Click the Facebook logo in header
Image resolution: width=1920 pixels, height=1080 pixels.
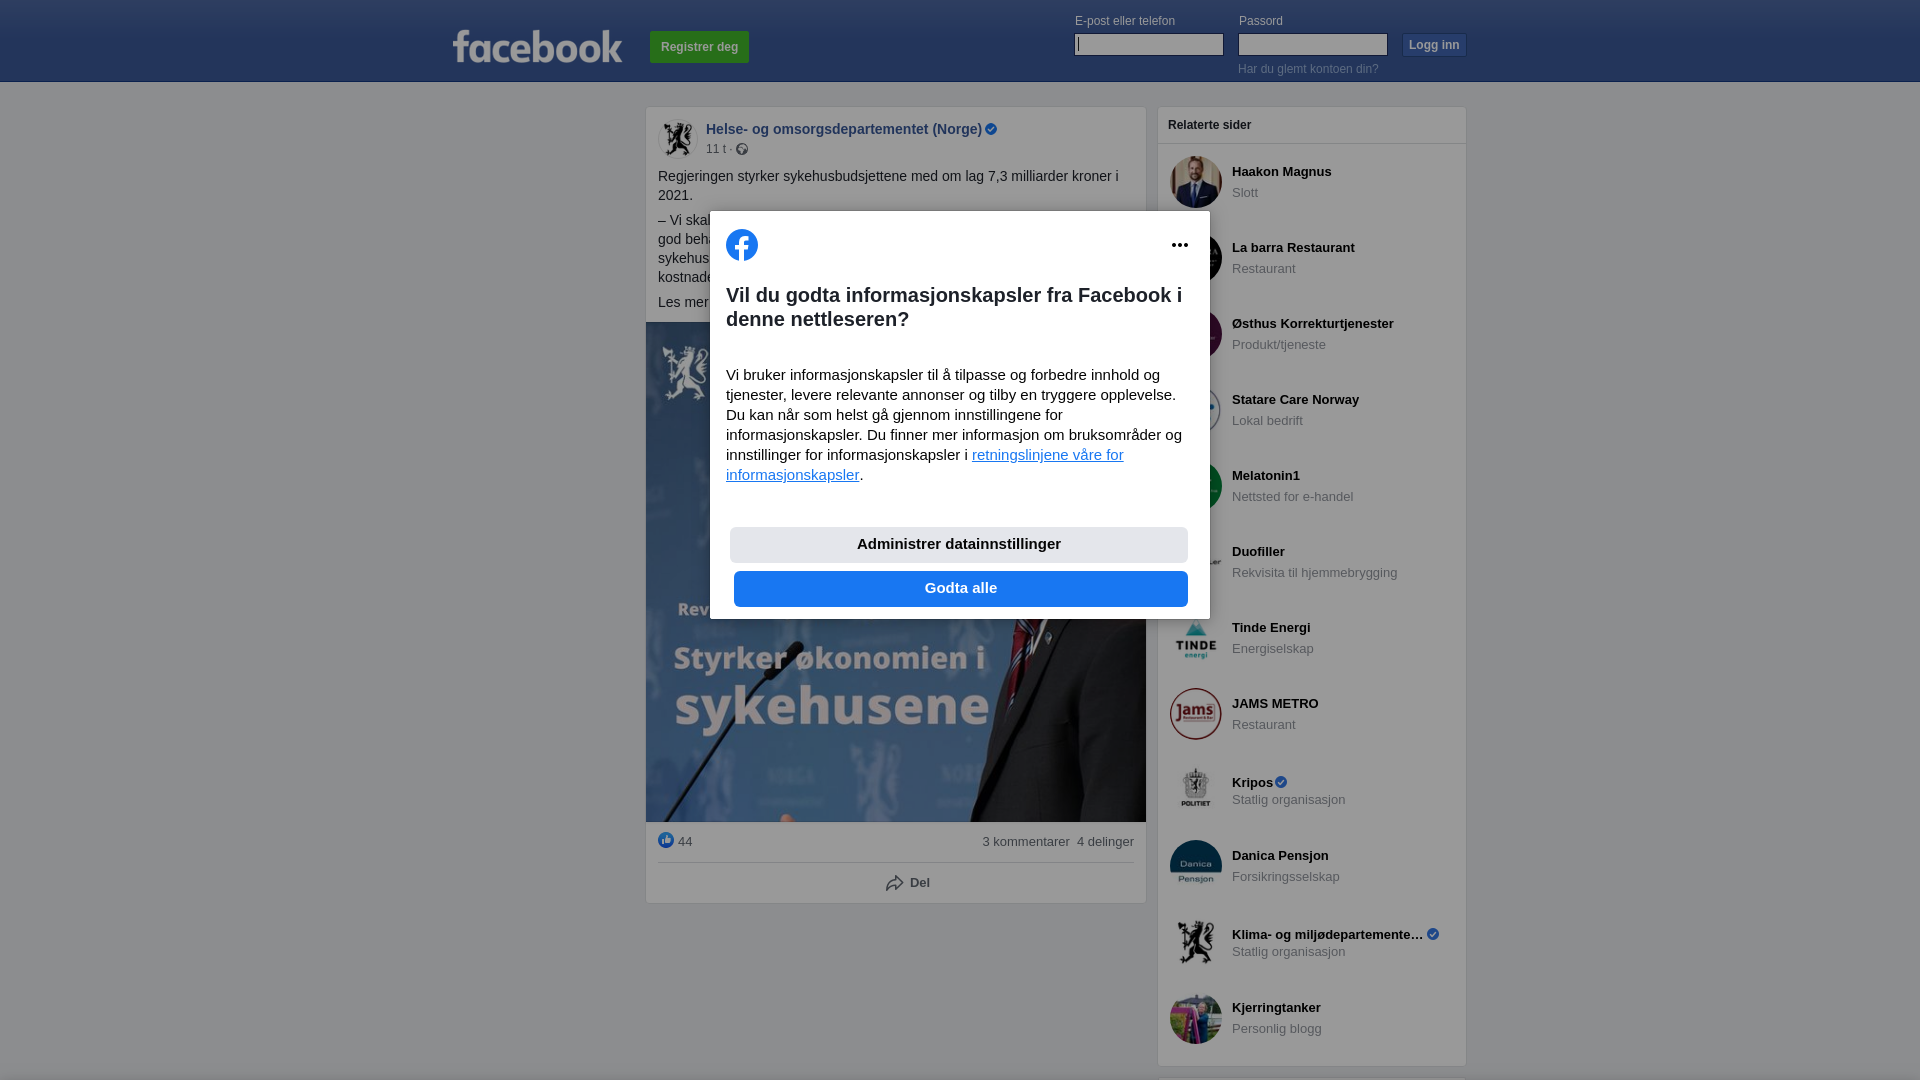click(x=537, y=47)
